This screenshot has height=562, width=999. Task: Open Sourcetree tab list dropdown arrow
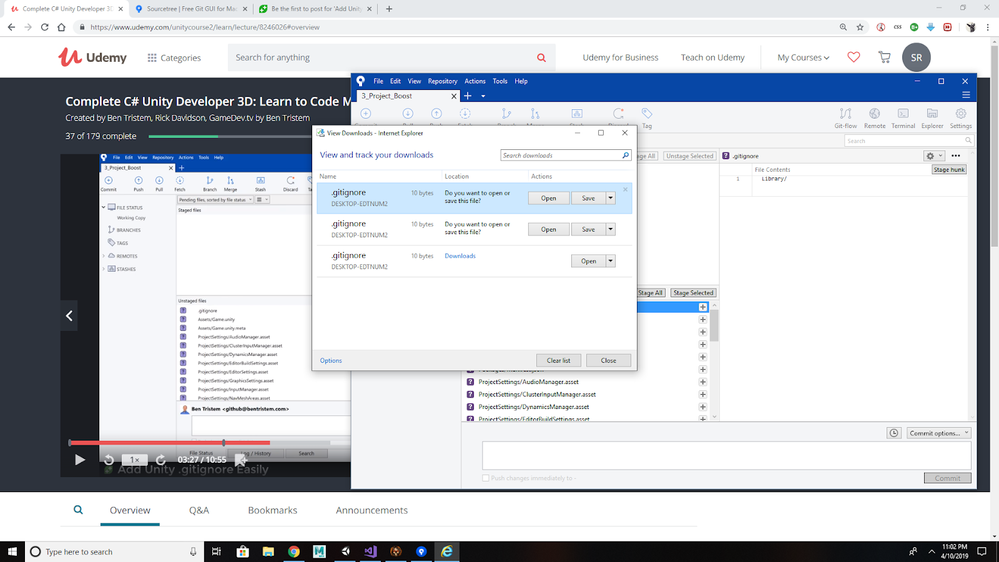[483, 96]
